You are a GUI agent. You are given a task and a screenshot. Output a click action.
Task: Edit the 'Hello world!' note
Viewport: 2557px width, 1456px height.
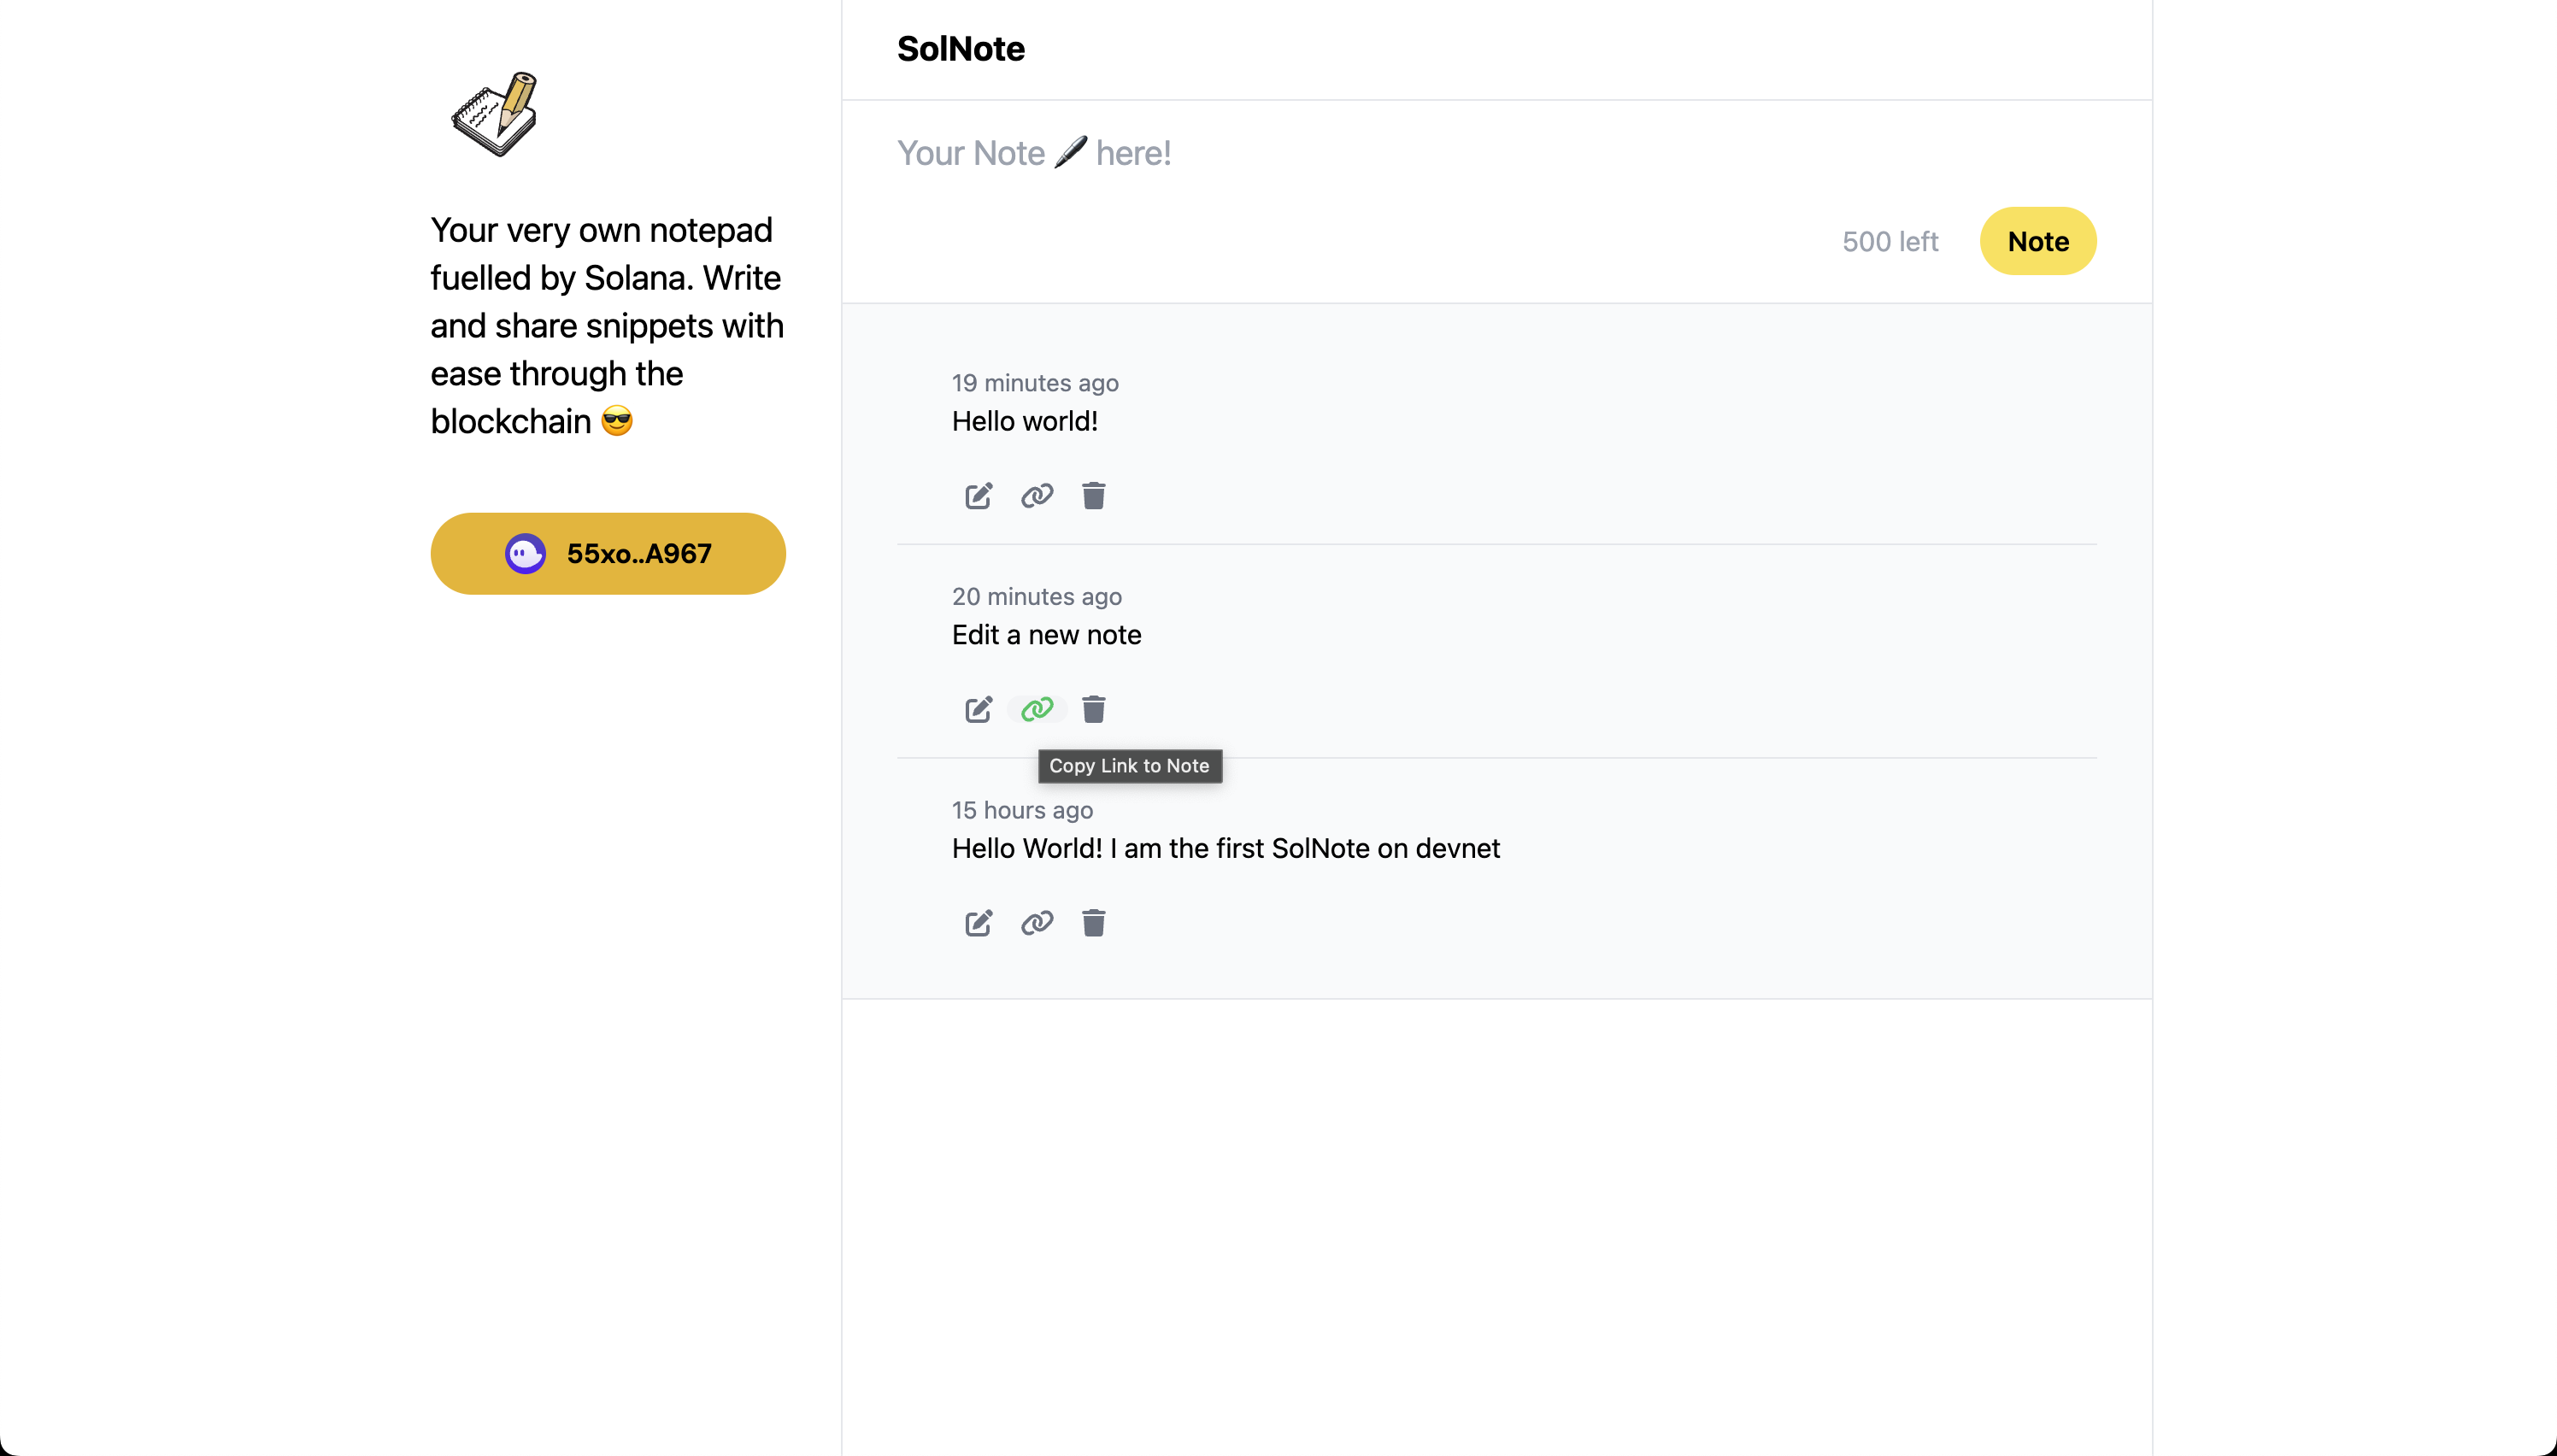[978, 496]
